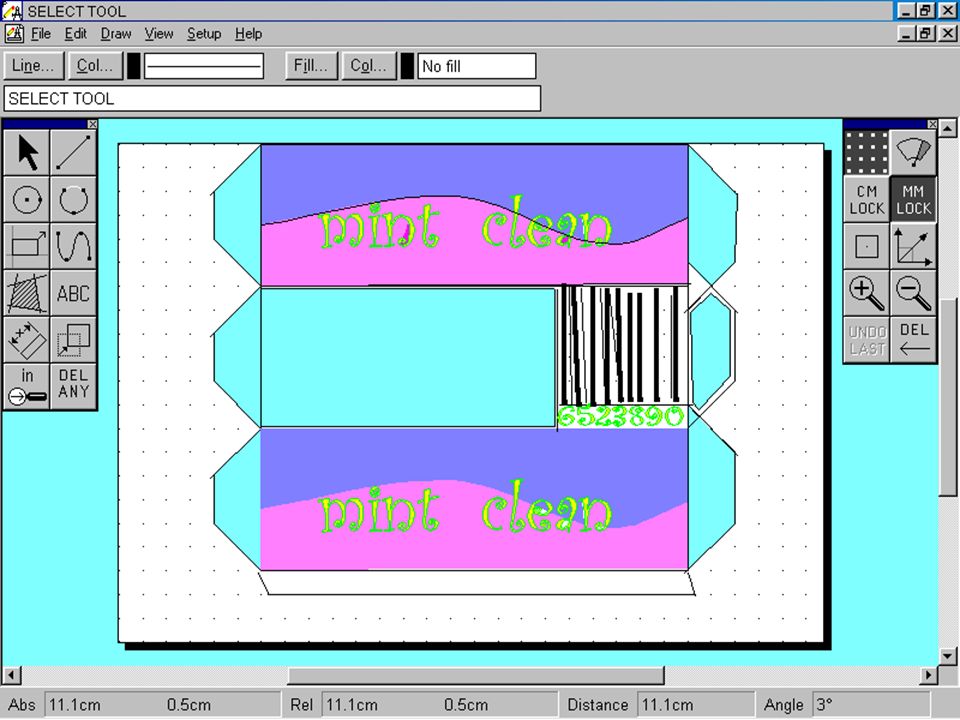
Task: Click the application icon in title bar
Action: (12, 11)
